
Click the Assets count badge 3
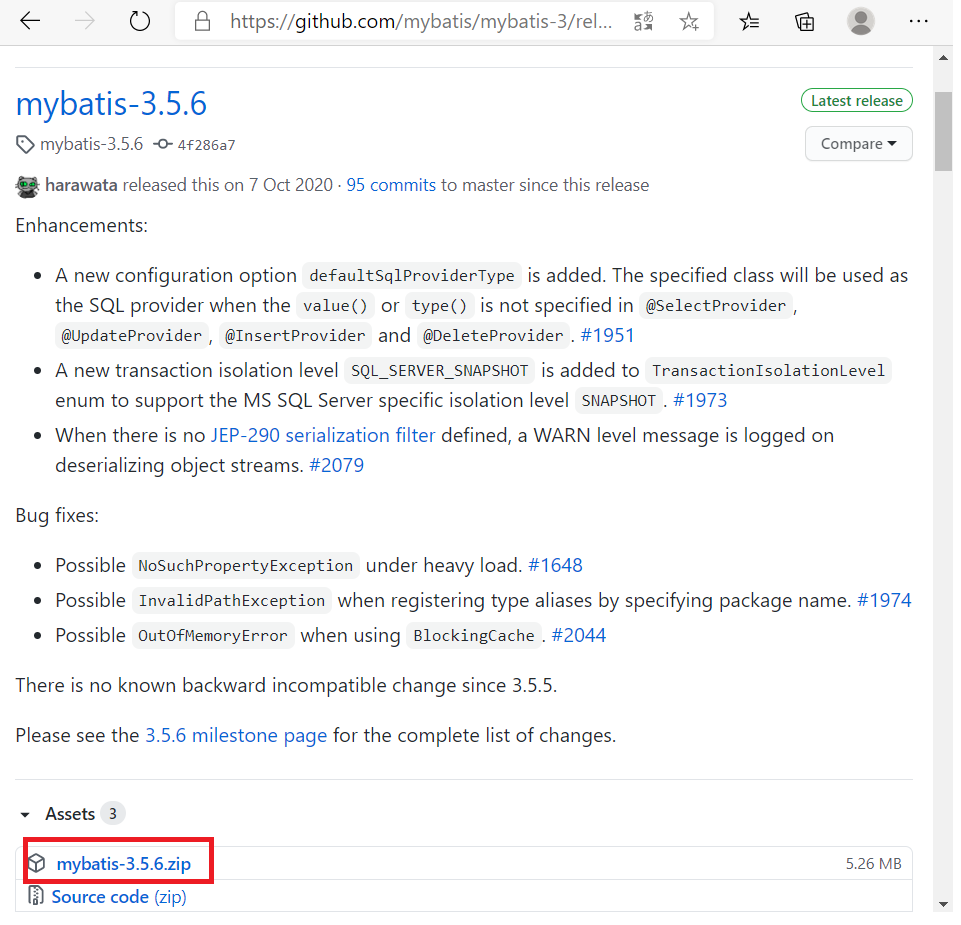[x=113, y=813]
